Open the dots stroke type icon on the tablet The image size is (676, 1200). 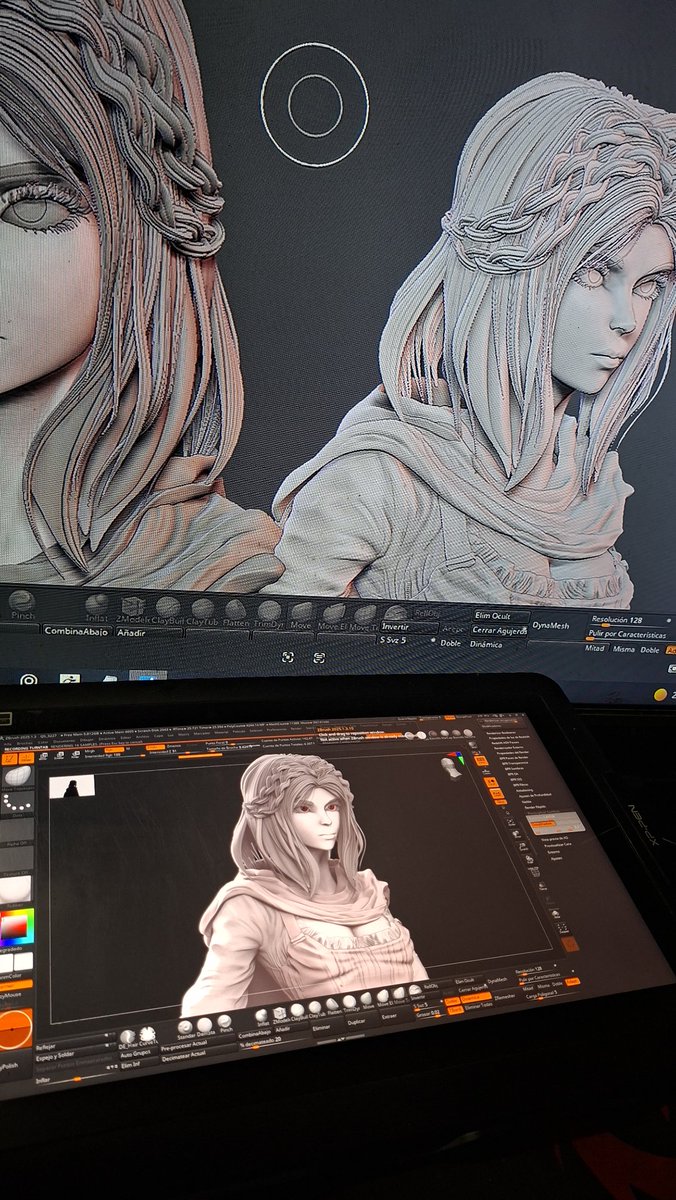[15, 804]
